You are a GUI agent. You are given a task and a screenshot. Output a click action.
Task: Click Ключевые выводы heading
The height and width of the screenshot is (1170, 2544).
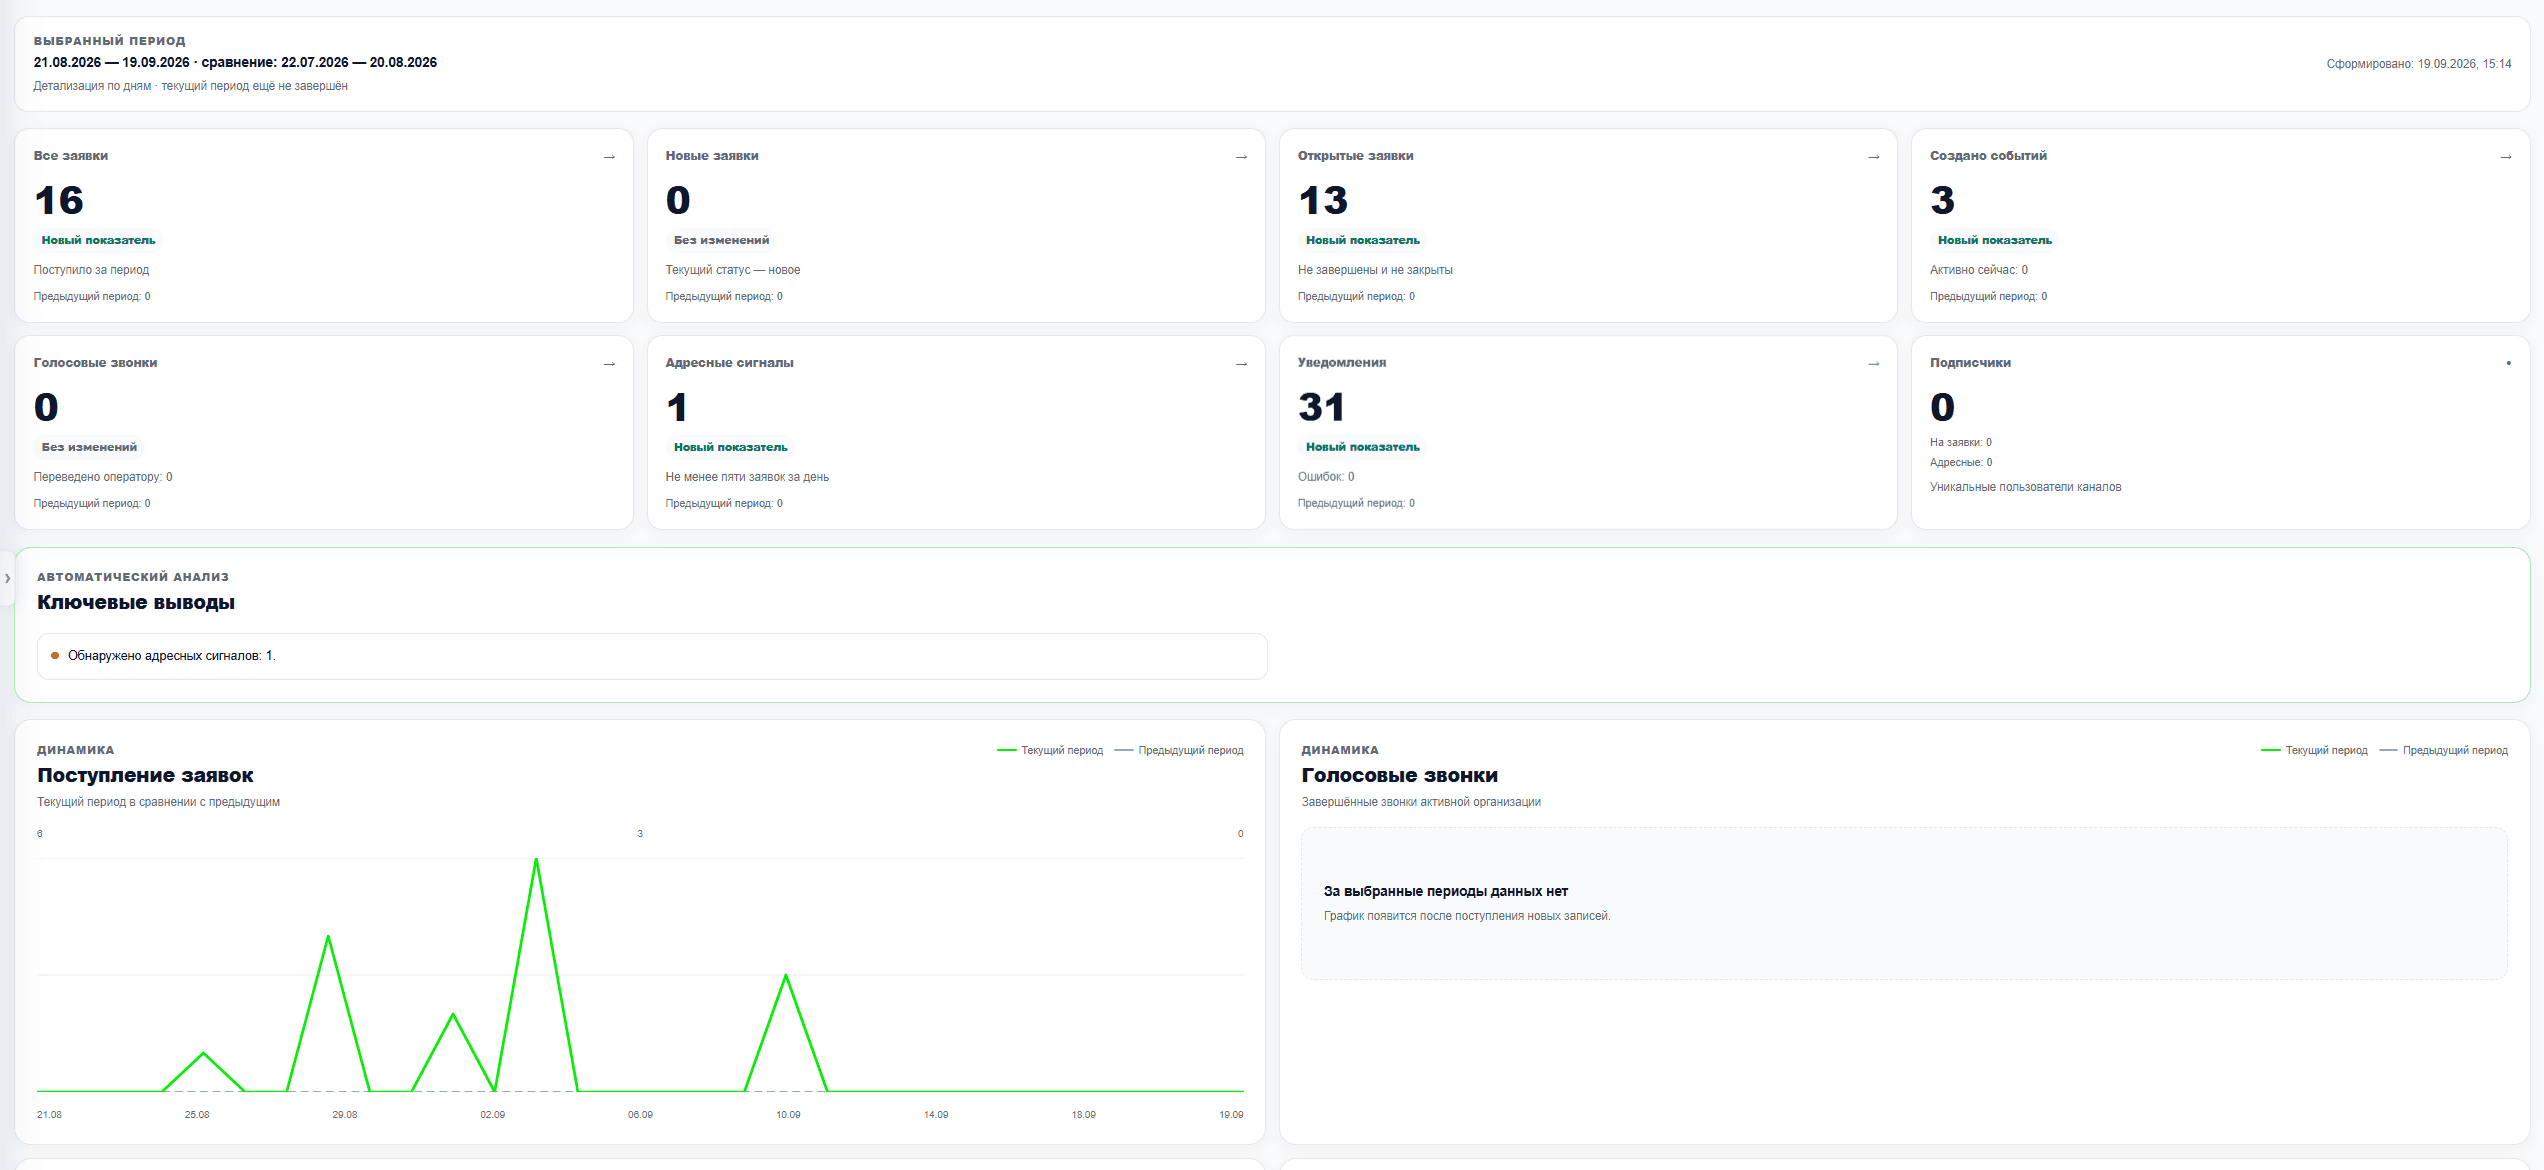pos(136,602)
